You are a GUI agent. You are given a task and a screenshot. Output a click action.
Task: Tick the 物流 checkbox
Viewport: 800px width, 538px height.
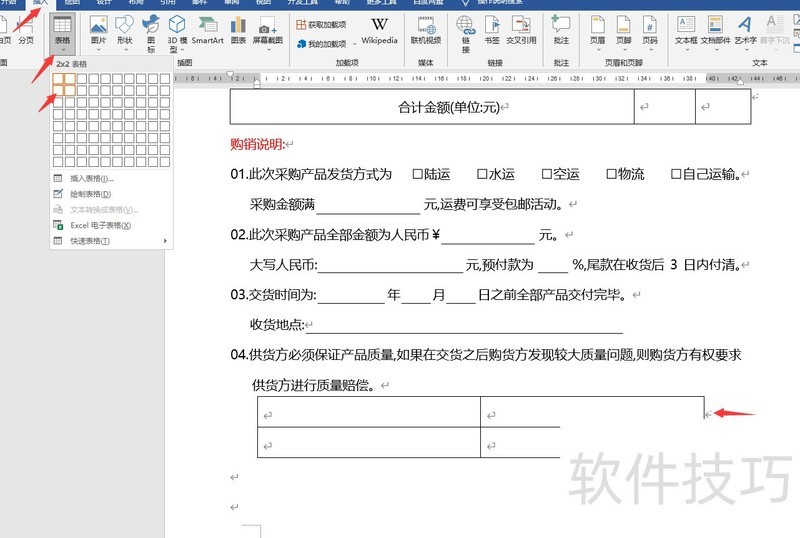point(611,174)
